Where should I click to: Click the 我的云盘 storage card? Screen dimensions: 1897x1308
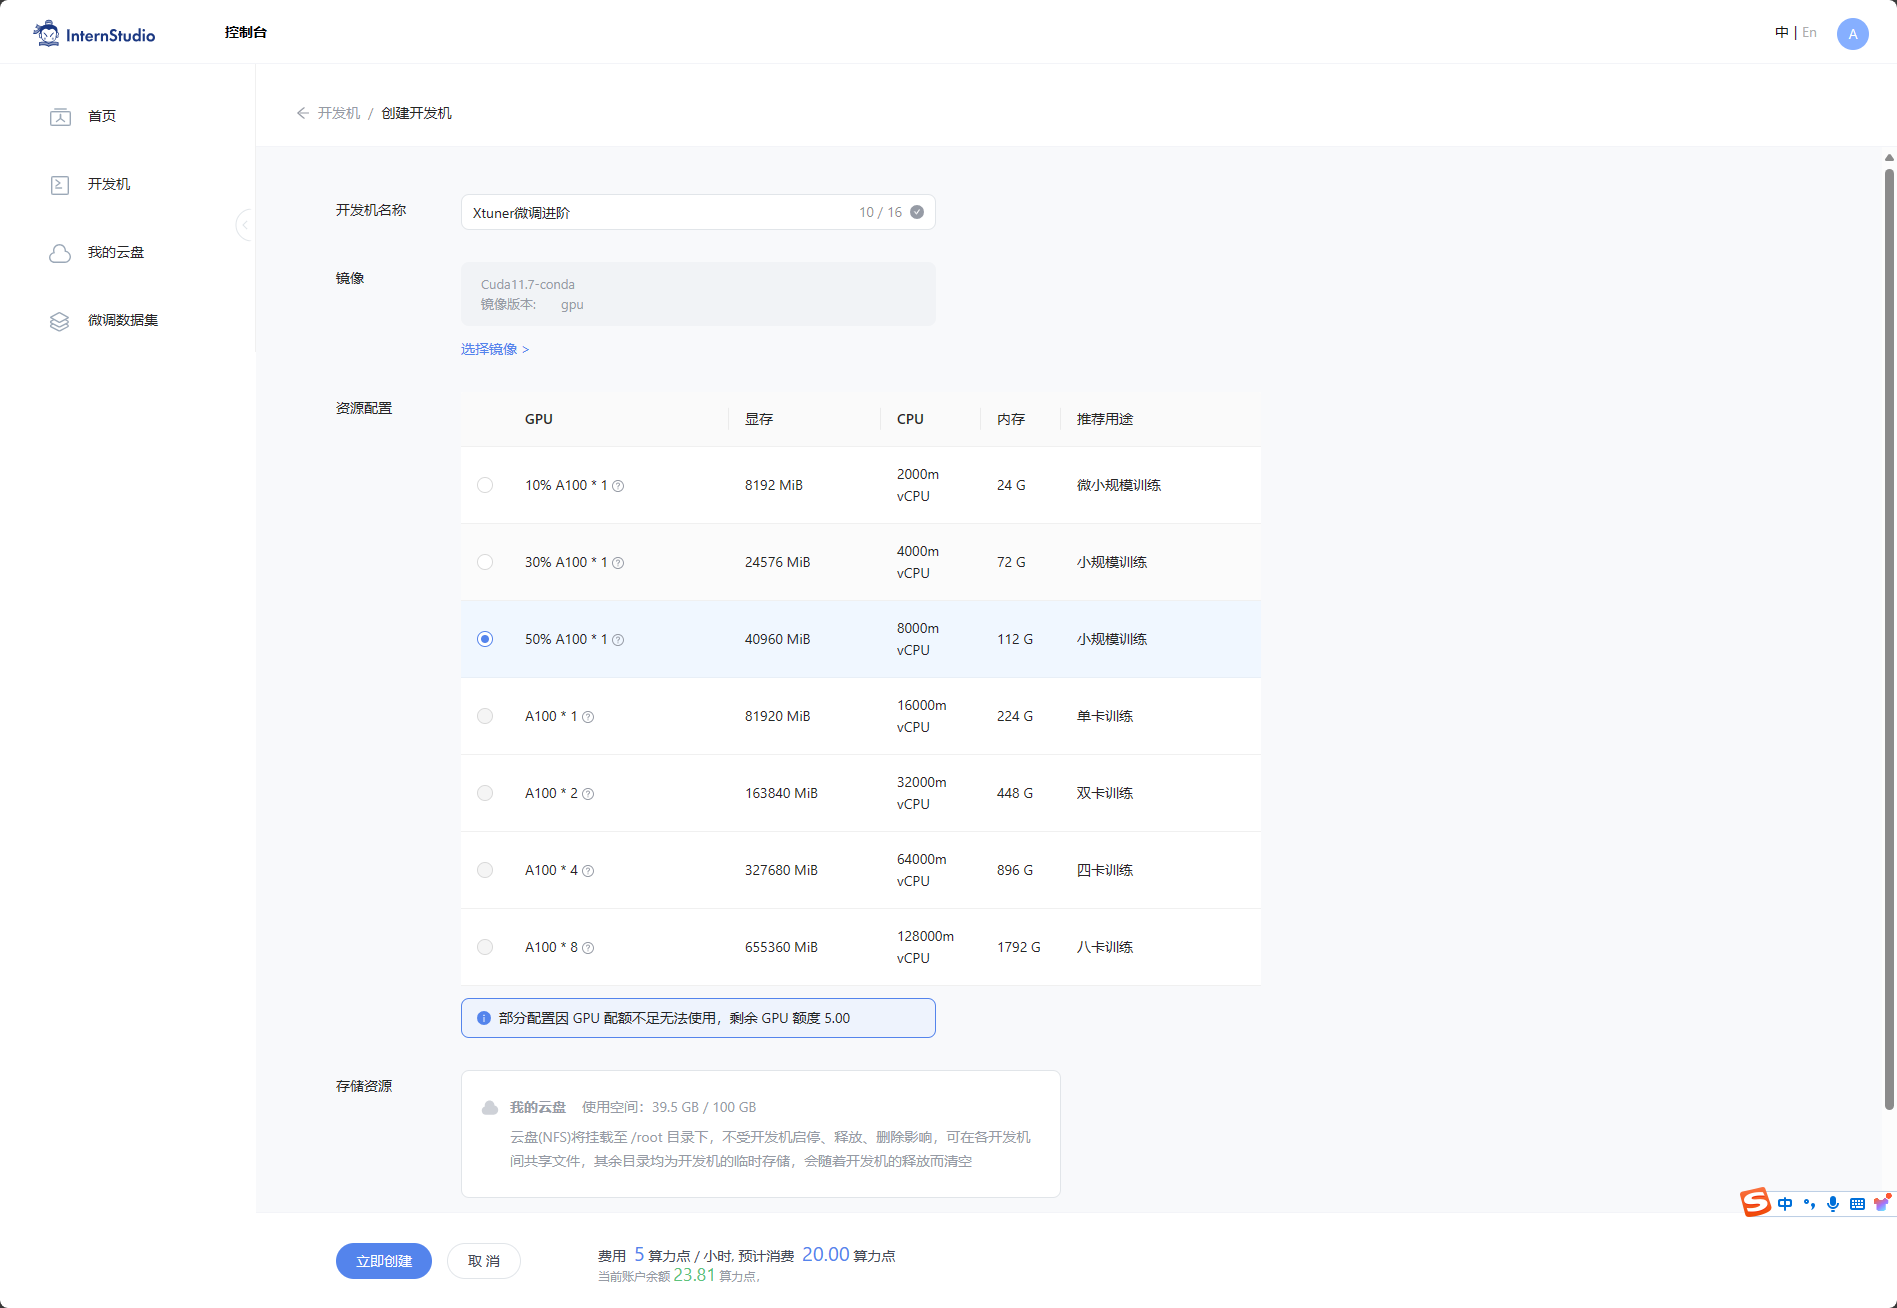tap(760, 1134)
